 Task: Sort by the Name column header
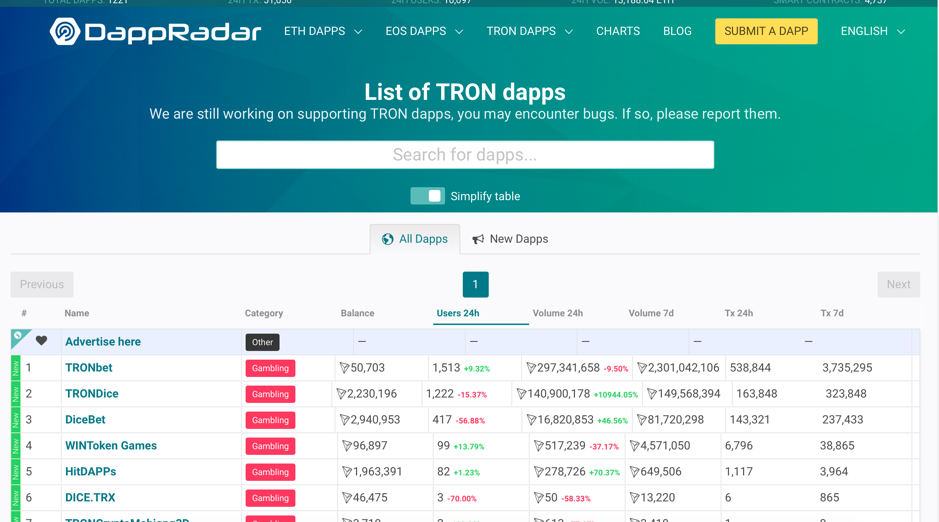pos(77,313)
